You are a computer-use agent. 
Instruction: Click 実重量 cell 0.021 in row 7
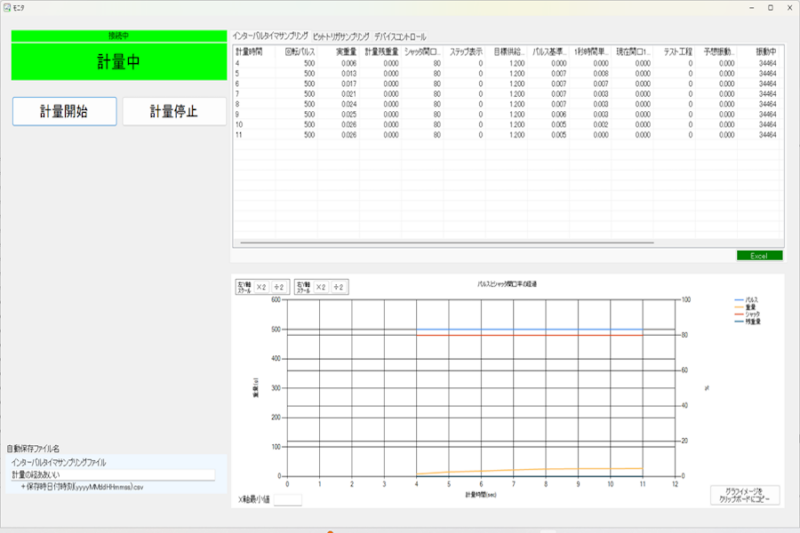point(349,94)
